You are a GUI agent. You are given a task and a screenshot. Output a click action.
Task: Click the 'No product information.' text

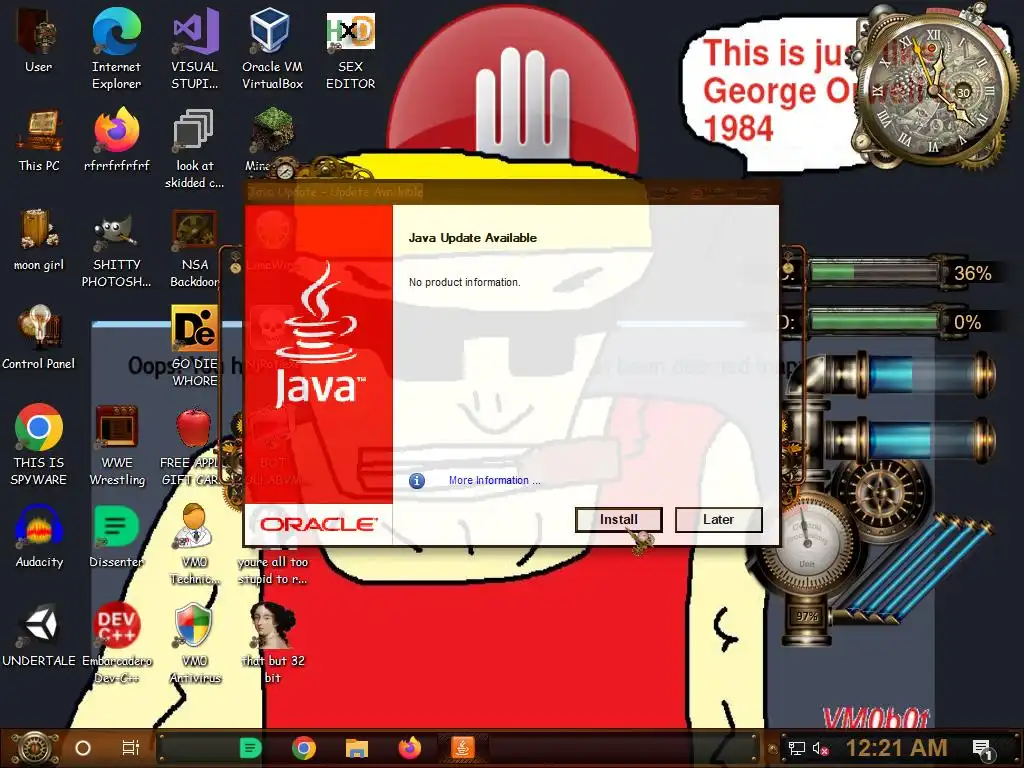[x=464, y=282]
